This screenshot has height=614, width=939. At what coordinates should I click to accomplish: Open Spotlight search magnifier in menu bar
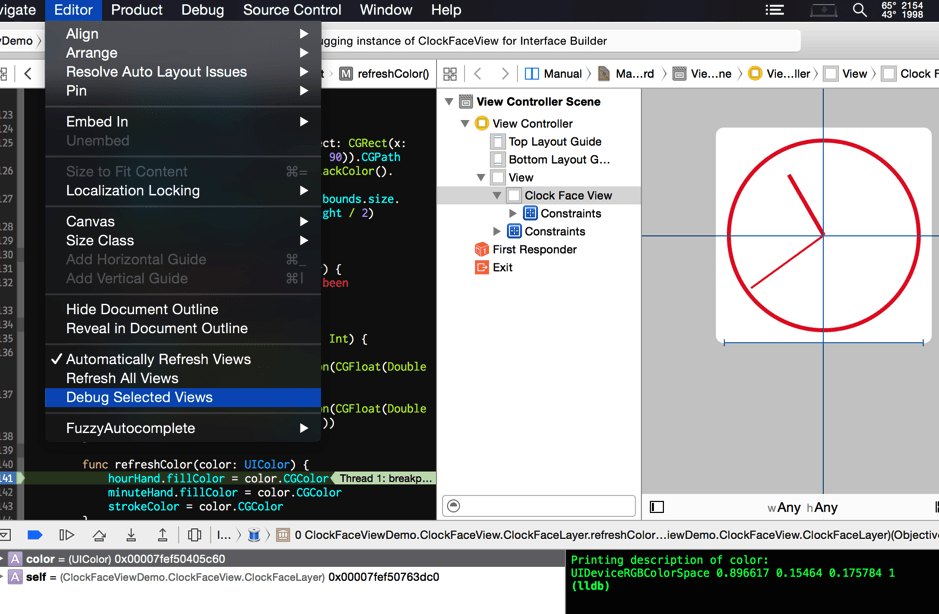tap(859, 10)
